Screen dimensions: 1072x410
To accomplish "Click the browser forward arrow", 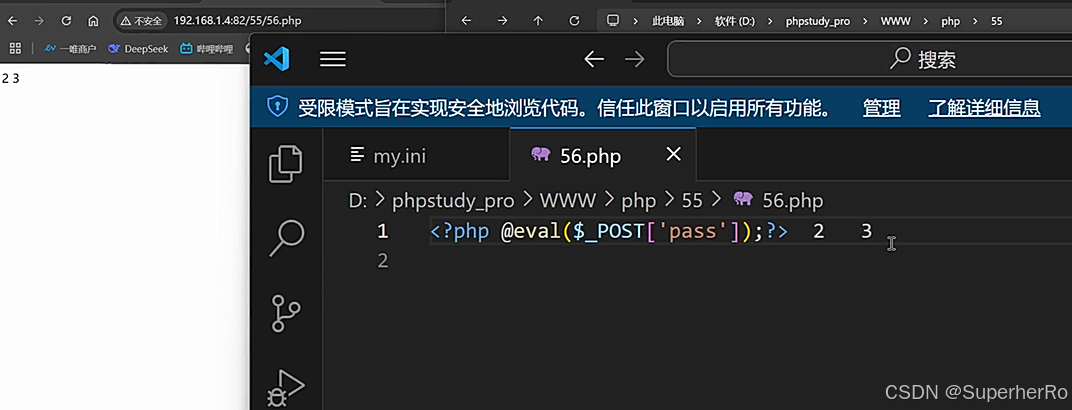I will click(39, 21).
